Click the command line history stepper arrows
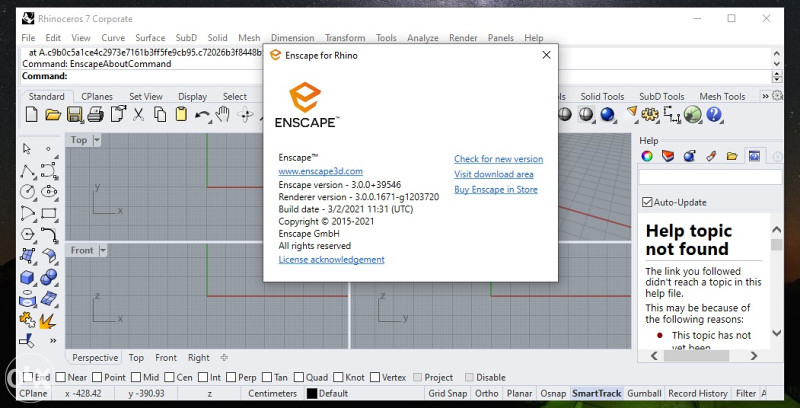 (777, 76)
